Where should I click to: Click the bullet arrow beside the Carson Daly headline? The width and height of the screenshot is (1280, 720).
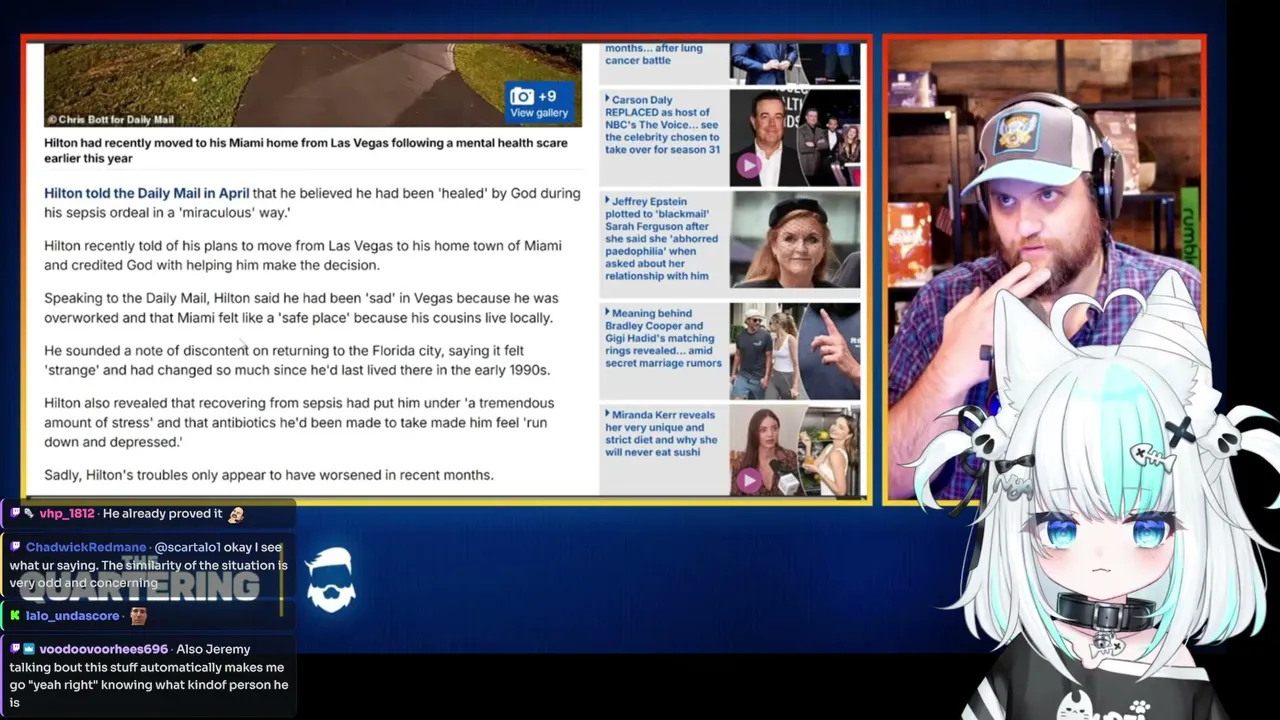pyautogui.click(x=608, y=100)
